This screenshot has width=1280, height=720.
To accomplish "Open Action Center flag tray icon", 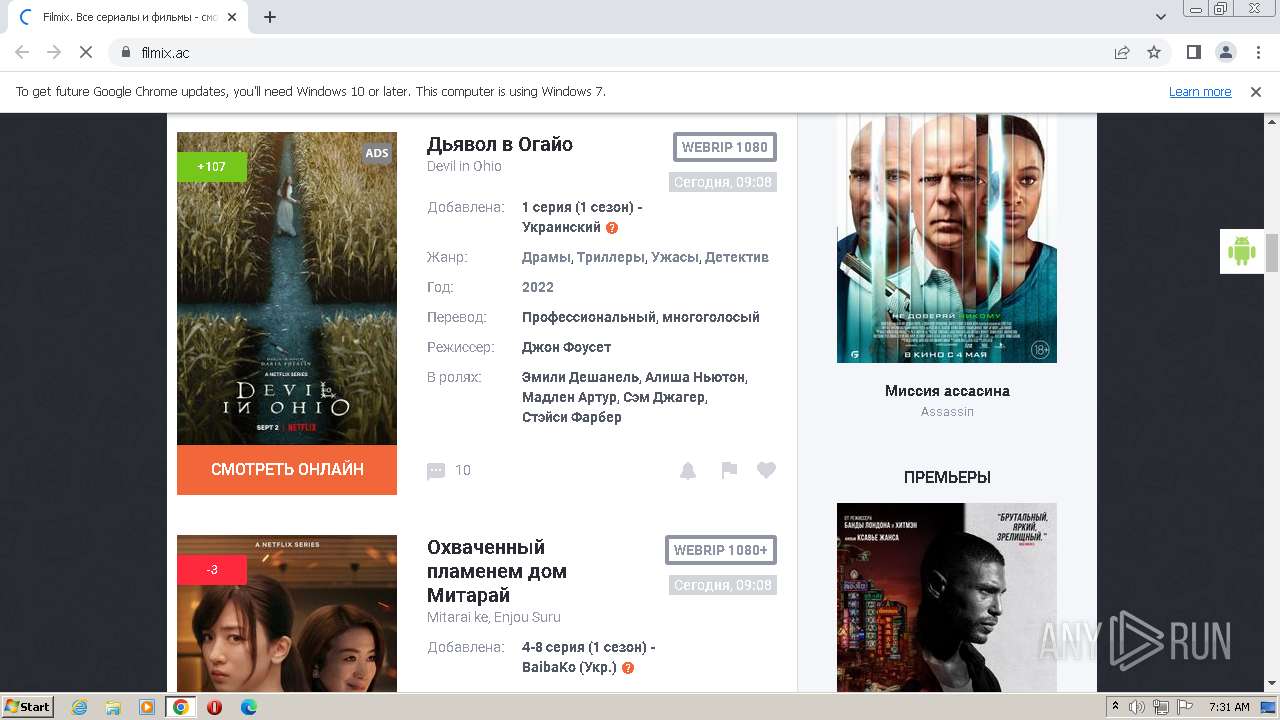I will [x=1184, y=707].
